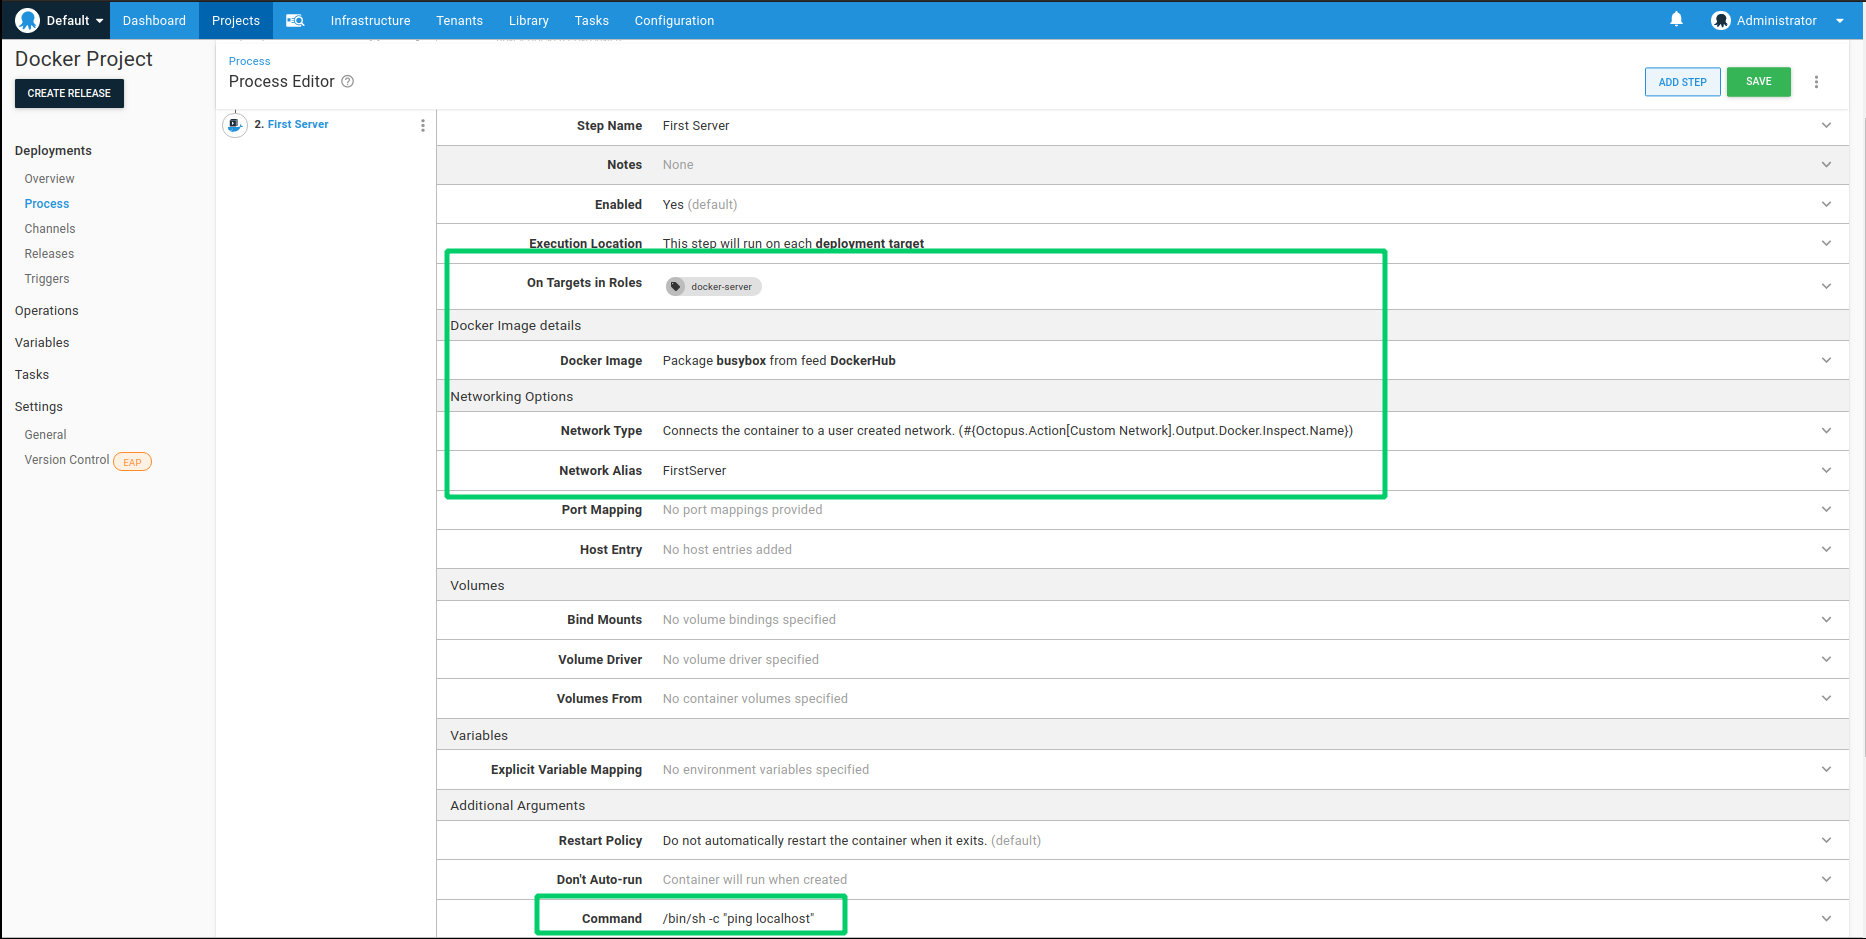
Task: Expand the Network Alias section
Action: (1826, 470)
